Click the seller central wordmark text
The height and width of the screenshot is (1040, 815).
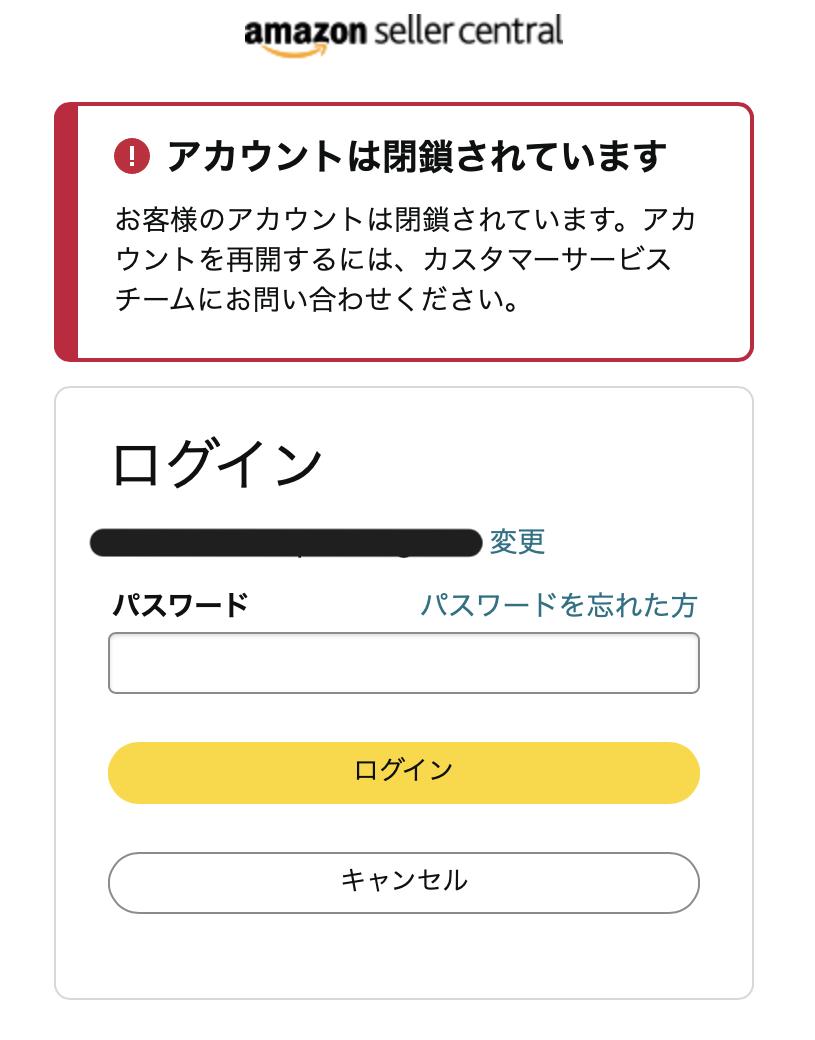click(x=470, y=30)
